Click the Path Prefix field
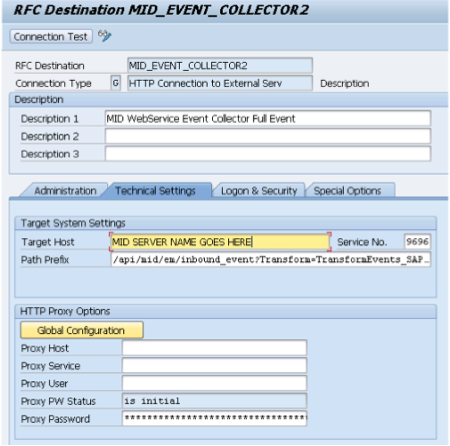450x446 pixels. coord(270,259)
